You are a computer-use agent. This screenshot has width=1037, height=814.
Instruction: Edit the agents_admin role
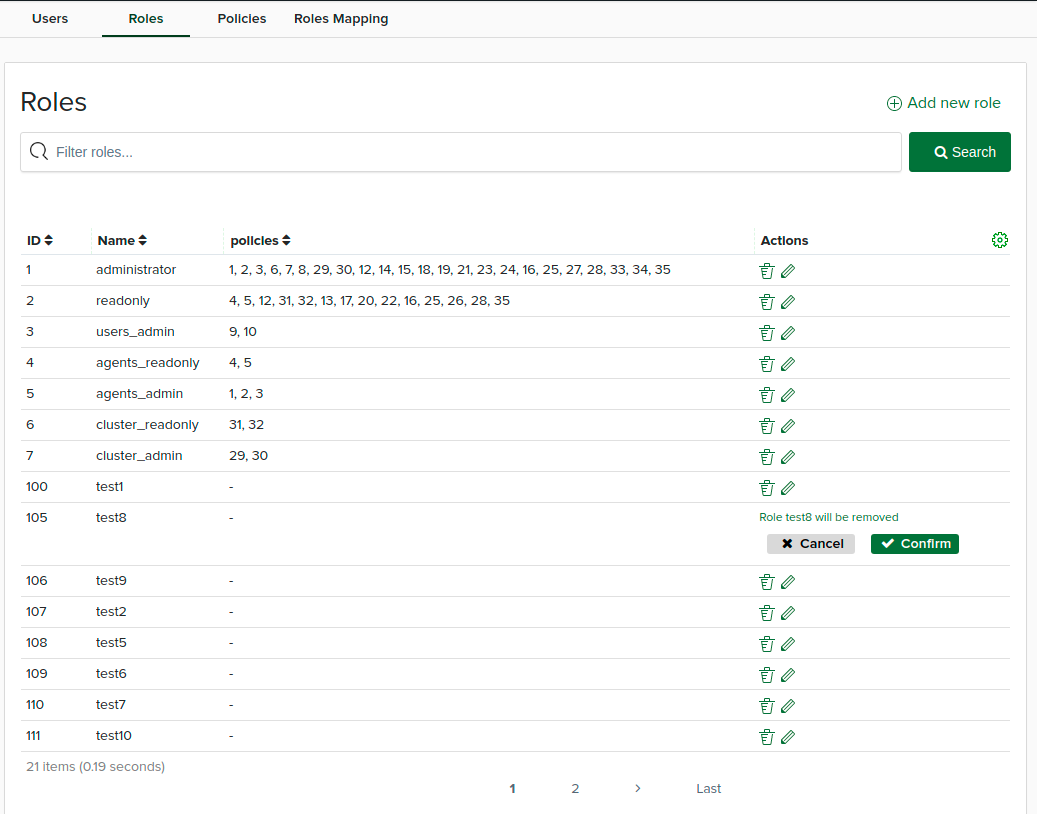coord(789,394)
